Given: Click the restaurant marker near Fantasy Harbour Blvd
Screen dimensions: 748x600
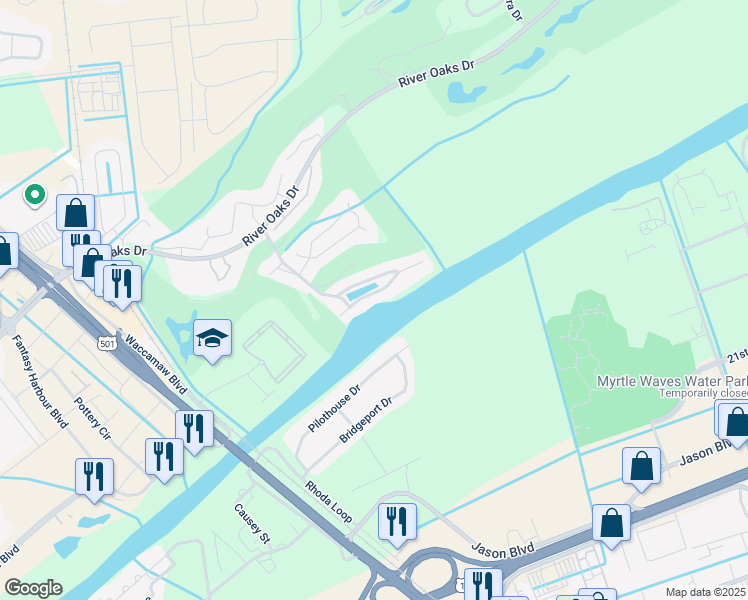Looking at the screenshot, I should 94,479.
